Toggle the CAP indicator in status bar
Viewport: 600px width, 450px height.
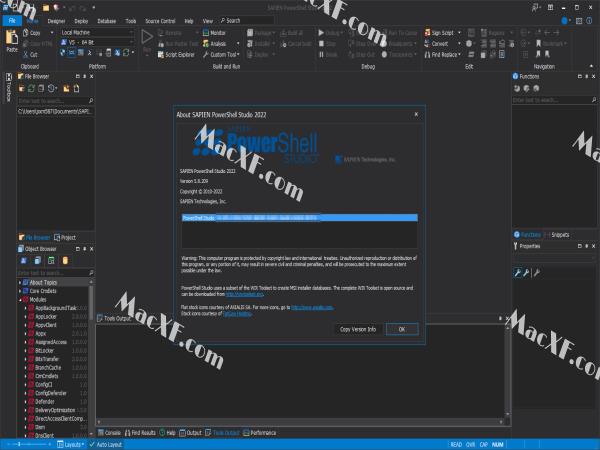click(x=484, y=444)
